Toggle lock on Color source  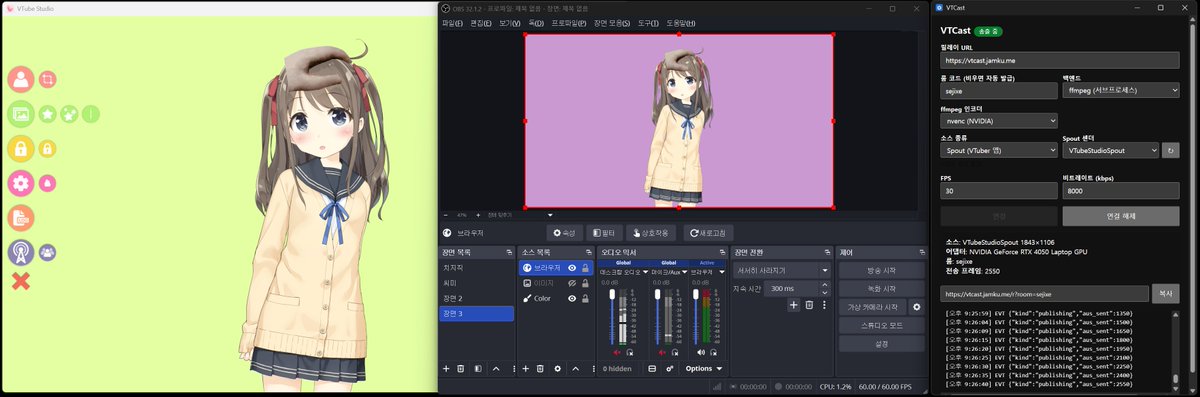click(x=585, y=298)
